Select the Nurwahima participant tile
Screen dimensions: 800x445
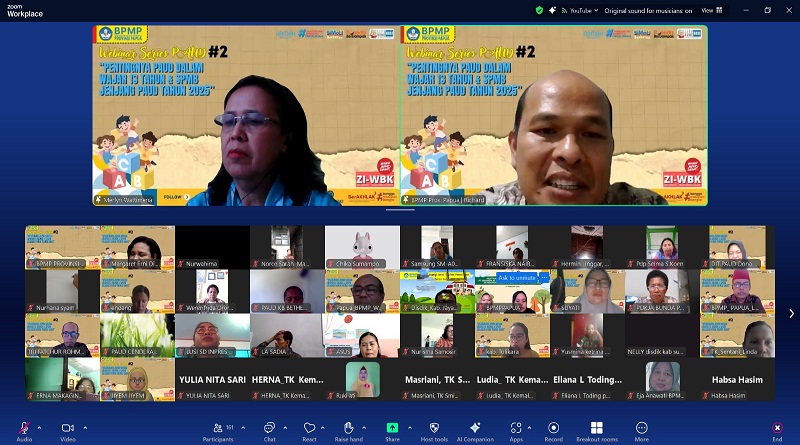212,248
